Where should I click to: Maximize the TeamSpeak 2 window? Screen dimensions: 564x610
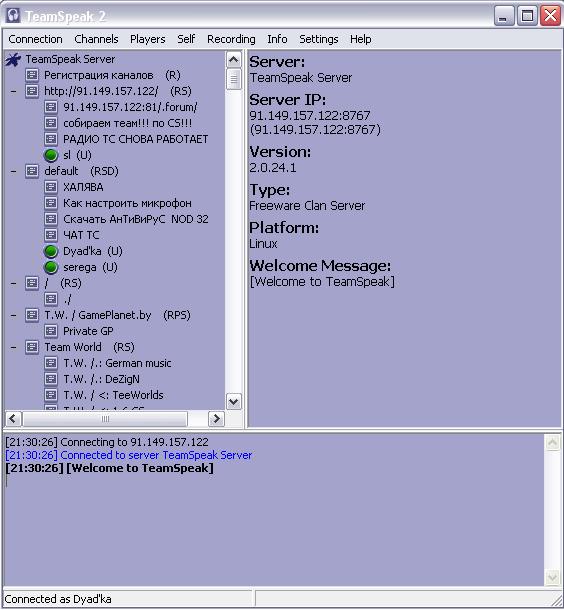point(527,16)
